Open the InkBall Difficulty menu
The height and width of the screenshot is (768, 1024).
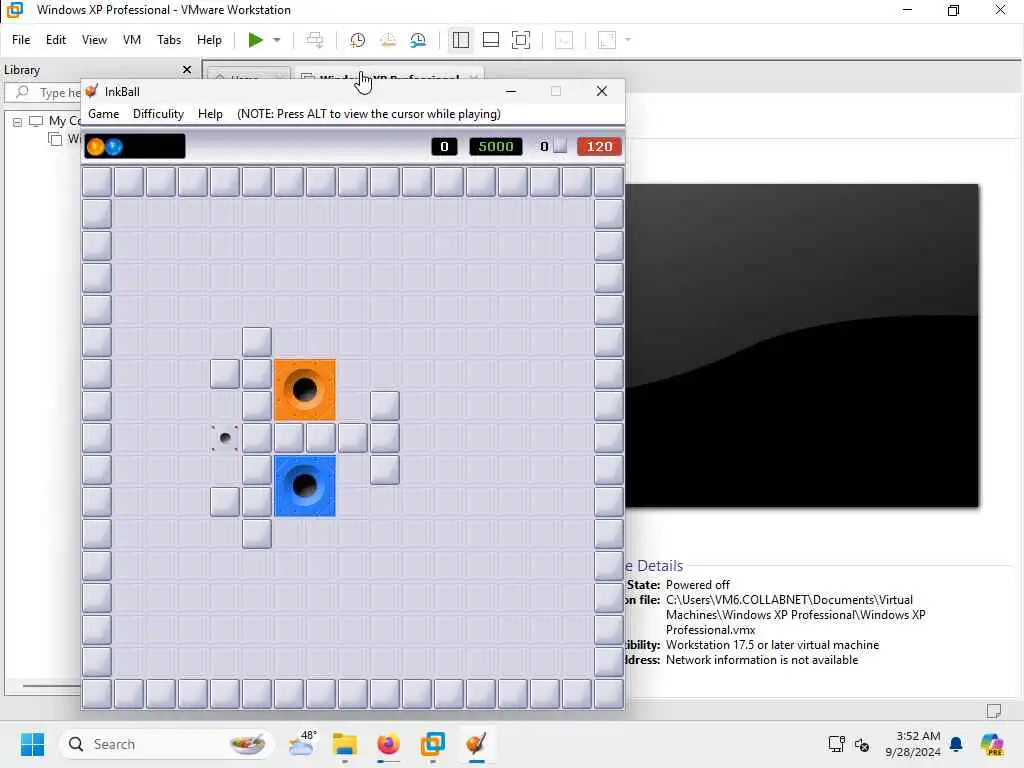[158, 114]
